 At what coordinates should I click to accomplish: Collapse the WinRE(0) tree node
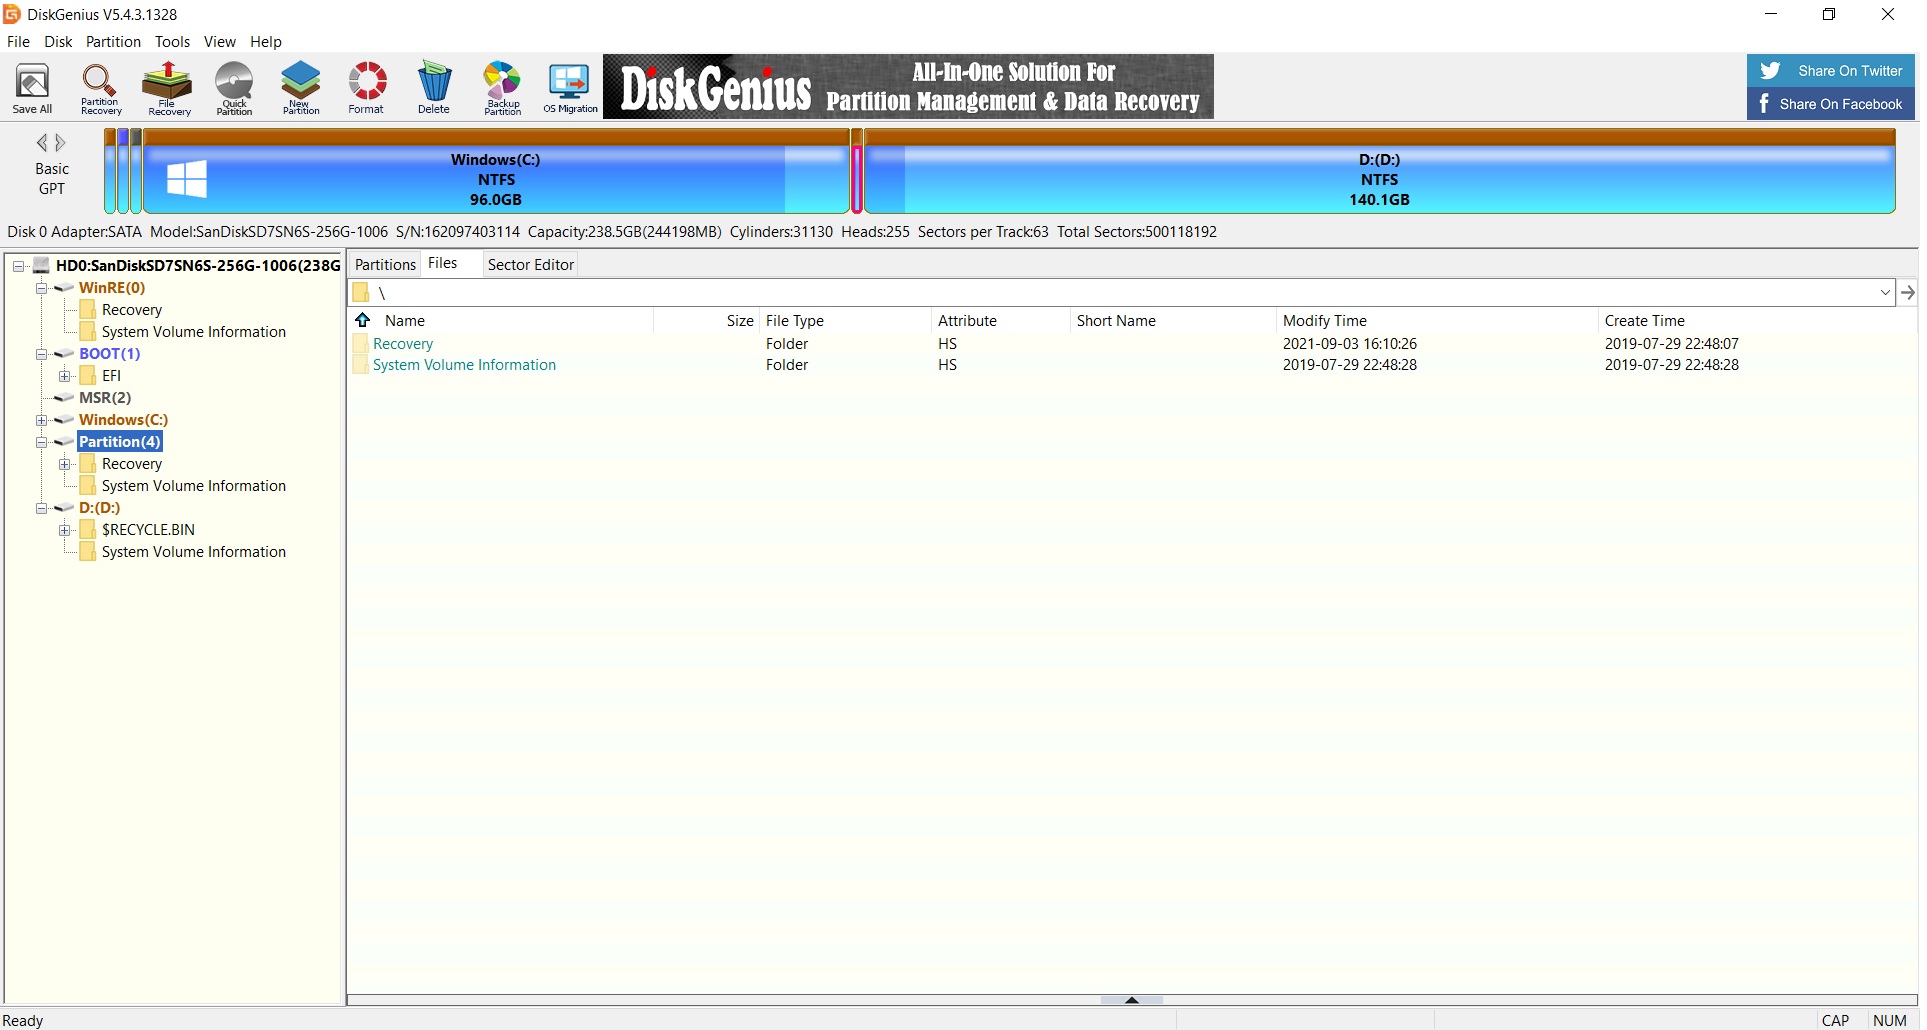pyautogui.click(x=42, y=288)
